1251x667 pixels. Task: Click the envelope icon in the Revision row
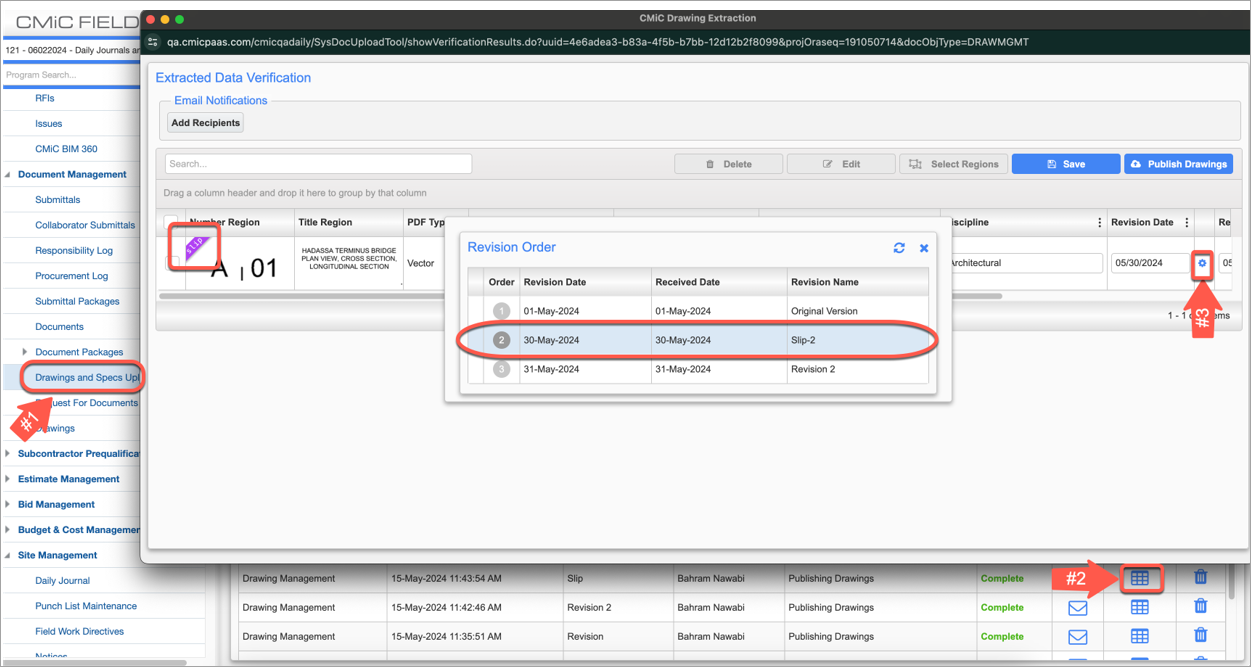pyautogui.click(x=1078, y=636)
